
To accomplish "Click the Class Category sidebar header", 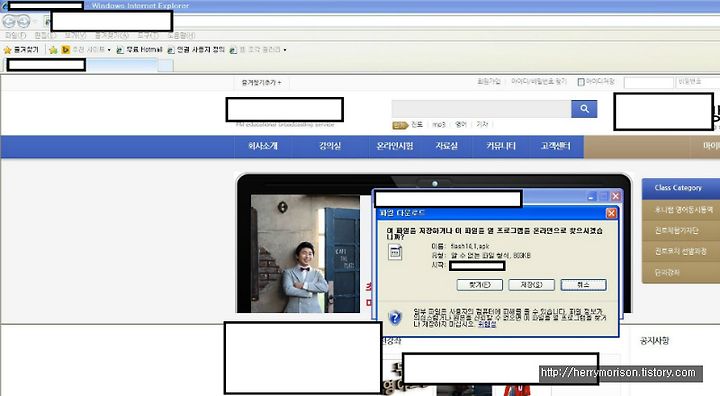I will point(681,188).
